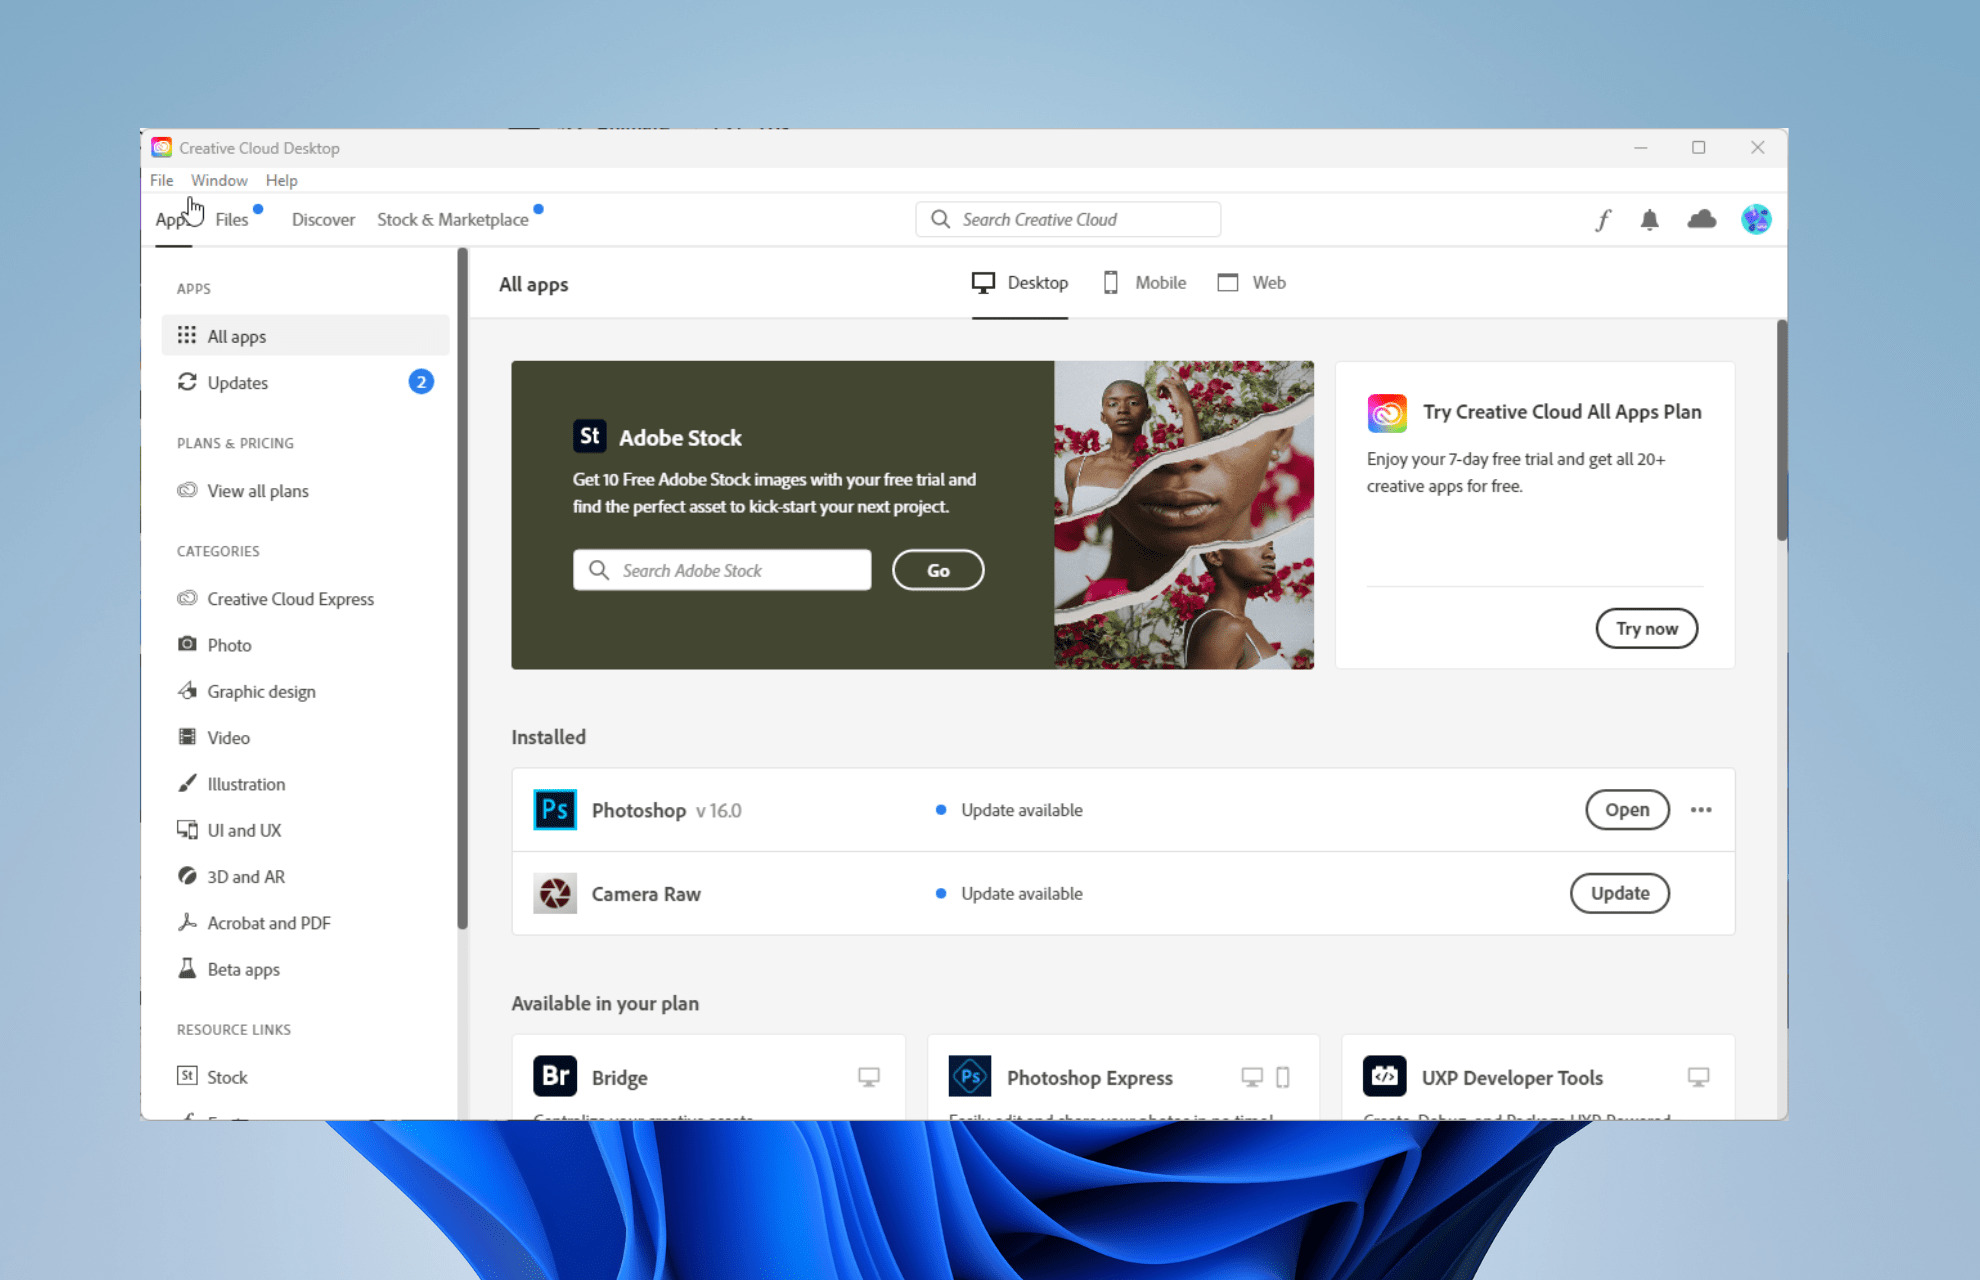Click the sidebar vertical scrollbar
The height and width of the screenshot is (1280, 1980).
click(462, 590)
